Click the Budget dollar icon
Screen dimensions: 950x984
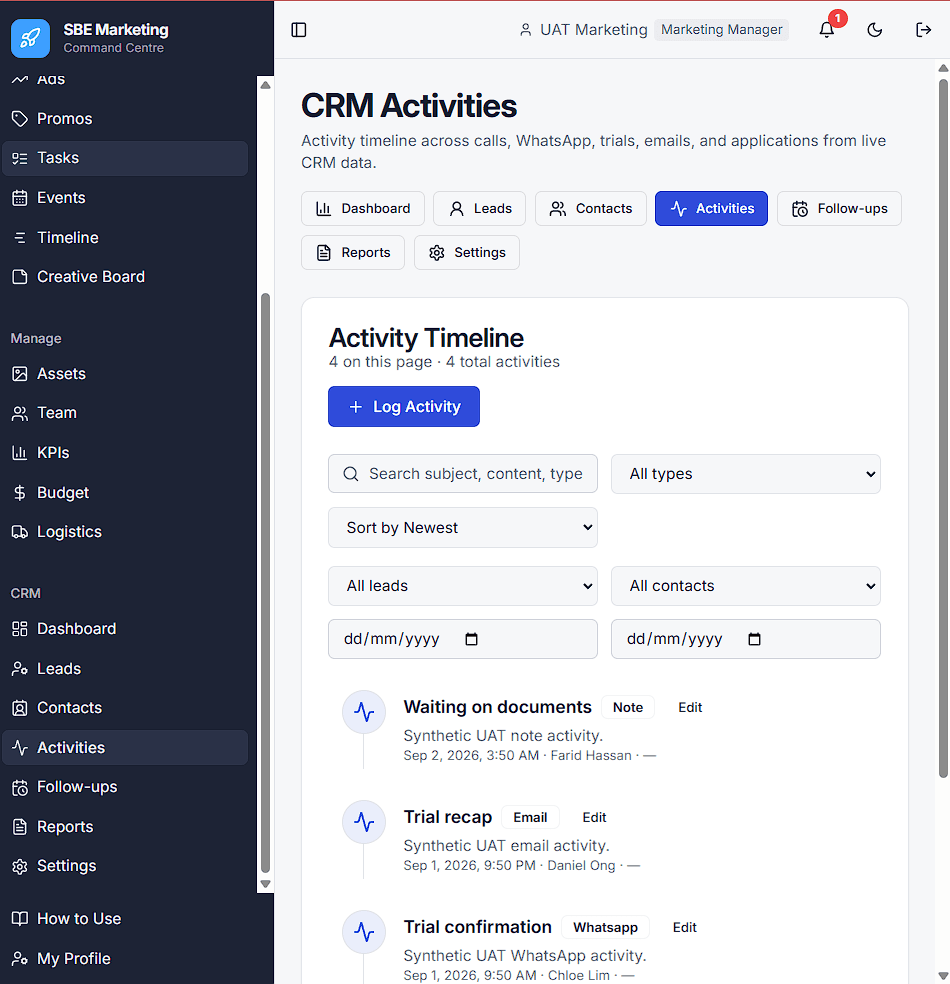pos(20,493)
